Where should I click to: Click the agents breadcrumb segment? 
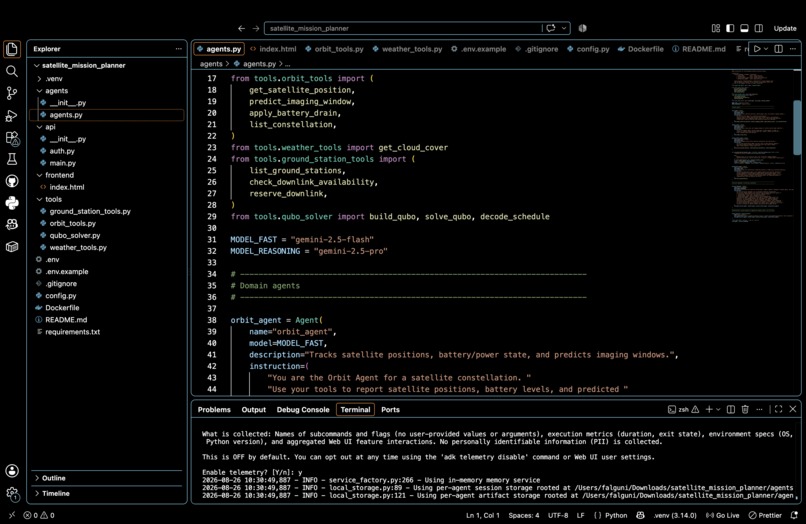click(211, 64)
